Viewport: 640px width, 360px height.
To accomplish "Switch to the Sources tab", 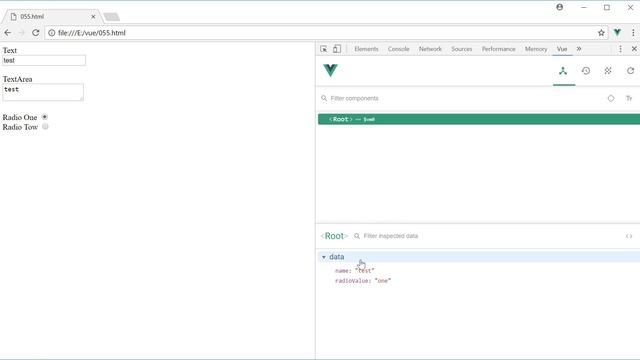I will pyautogui.click(x=462, y=49).
